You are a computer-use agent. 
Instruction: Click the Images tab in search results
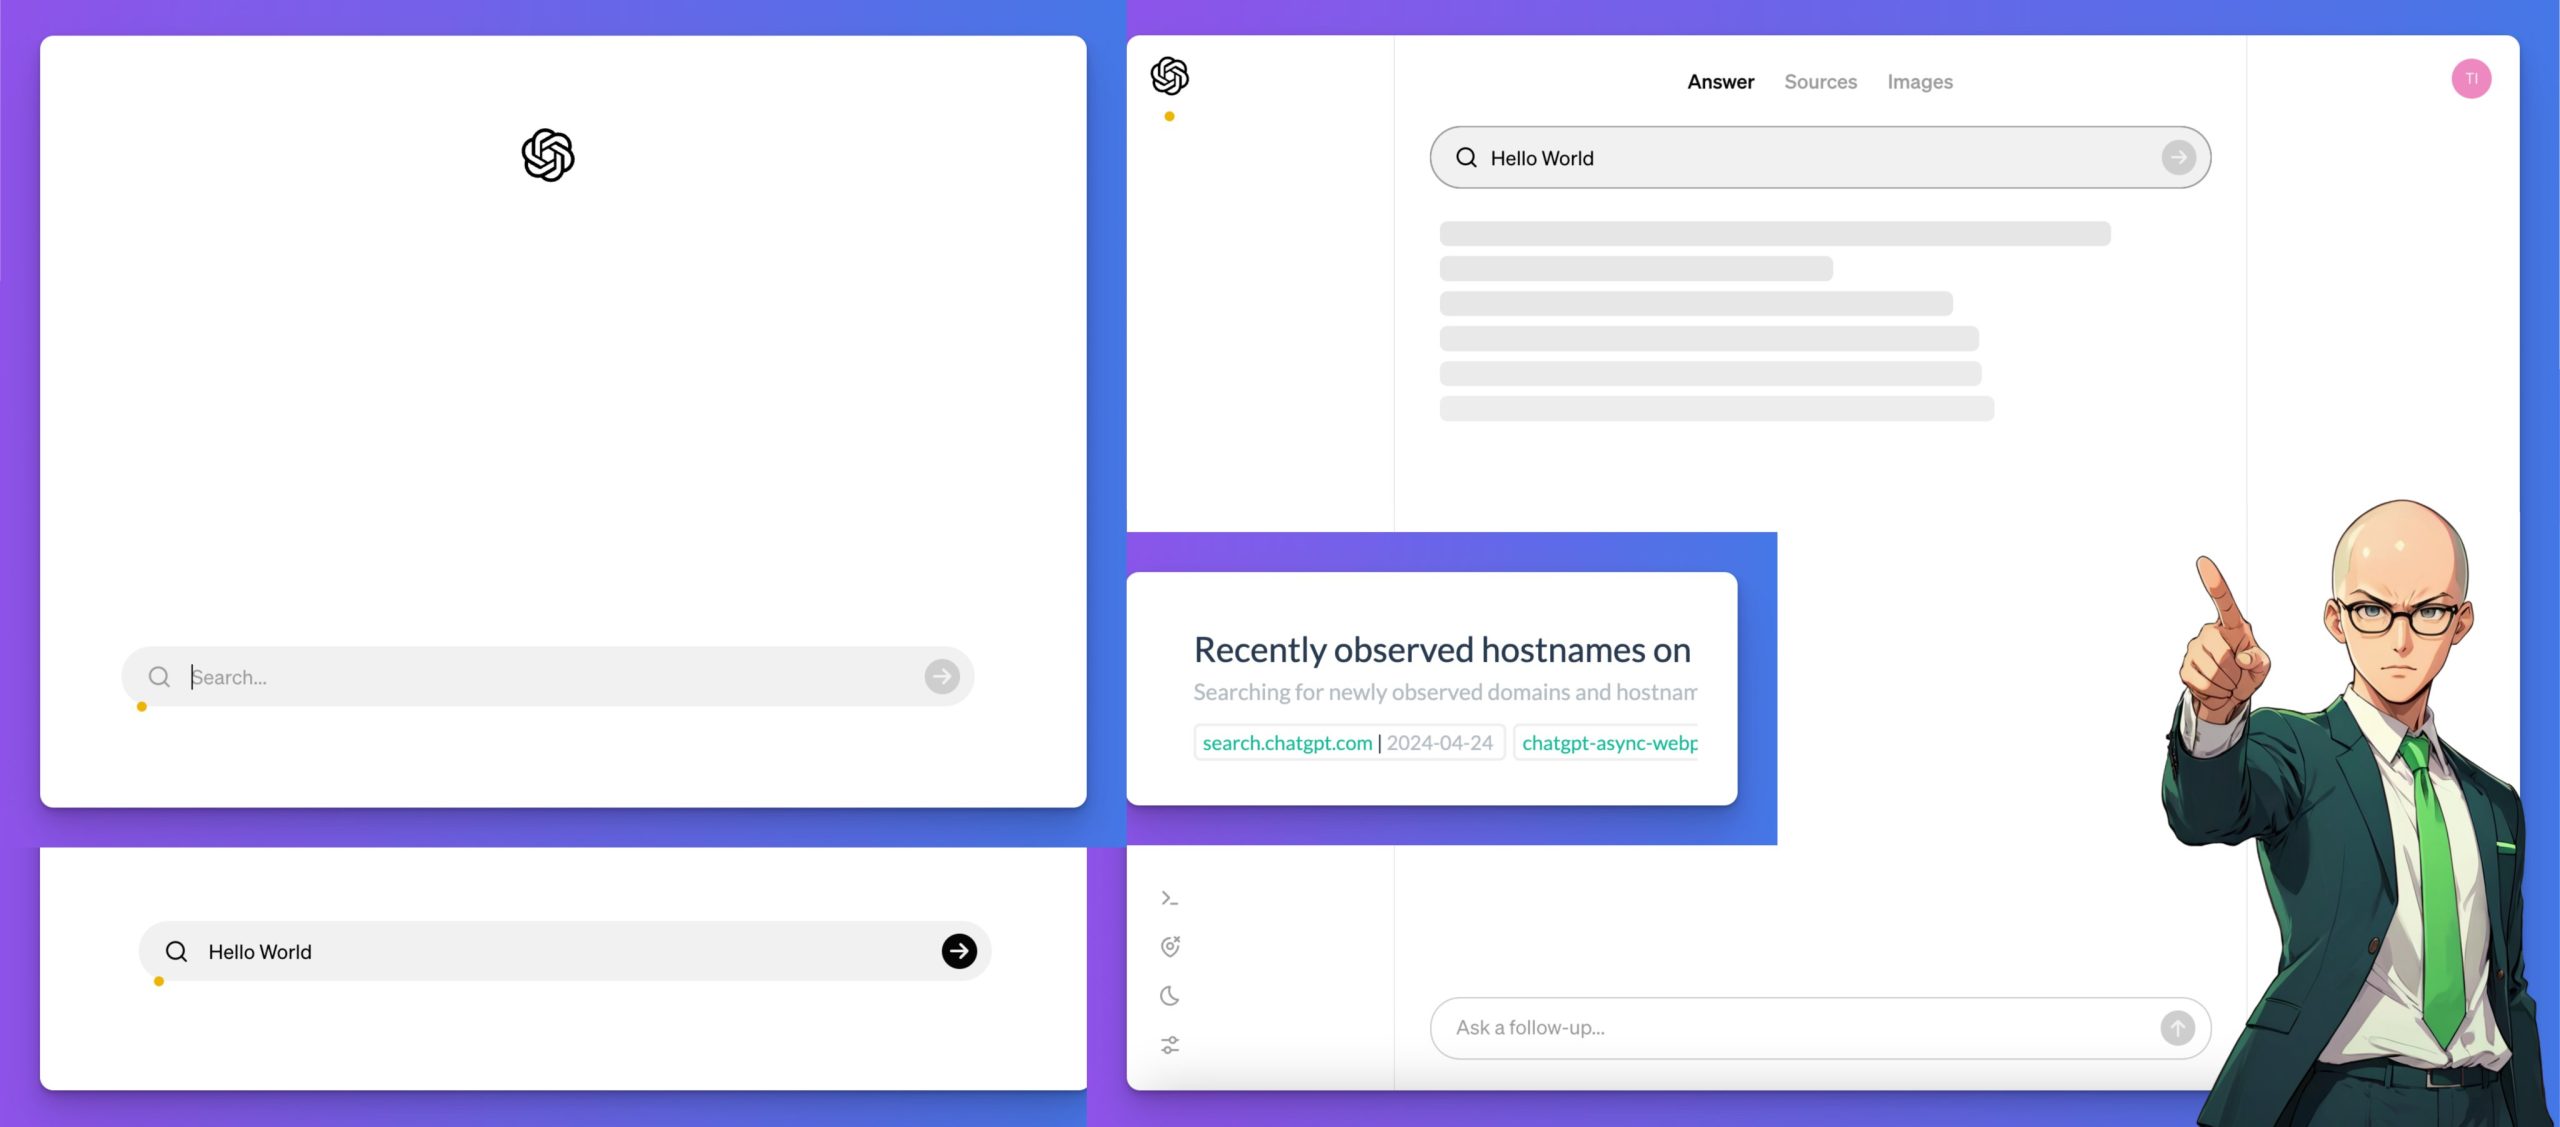1920,80
